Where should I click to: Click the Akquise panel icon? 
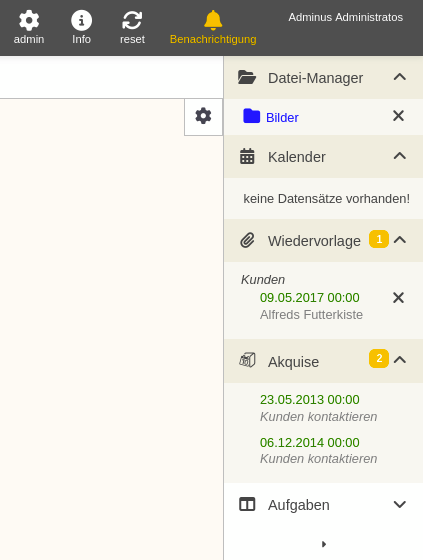(x=247, y=360)
